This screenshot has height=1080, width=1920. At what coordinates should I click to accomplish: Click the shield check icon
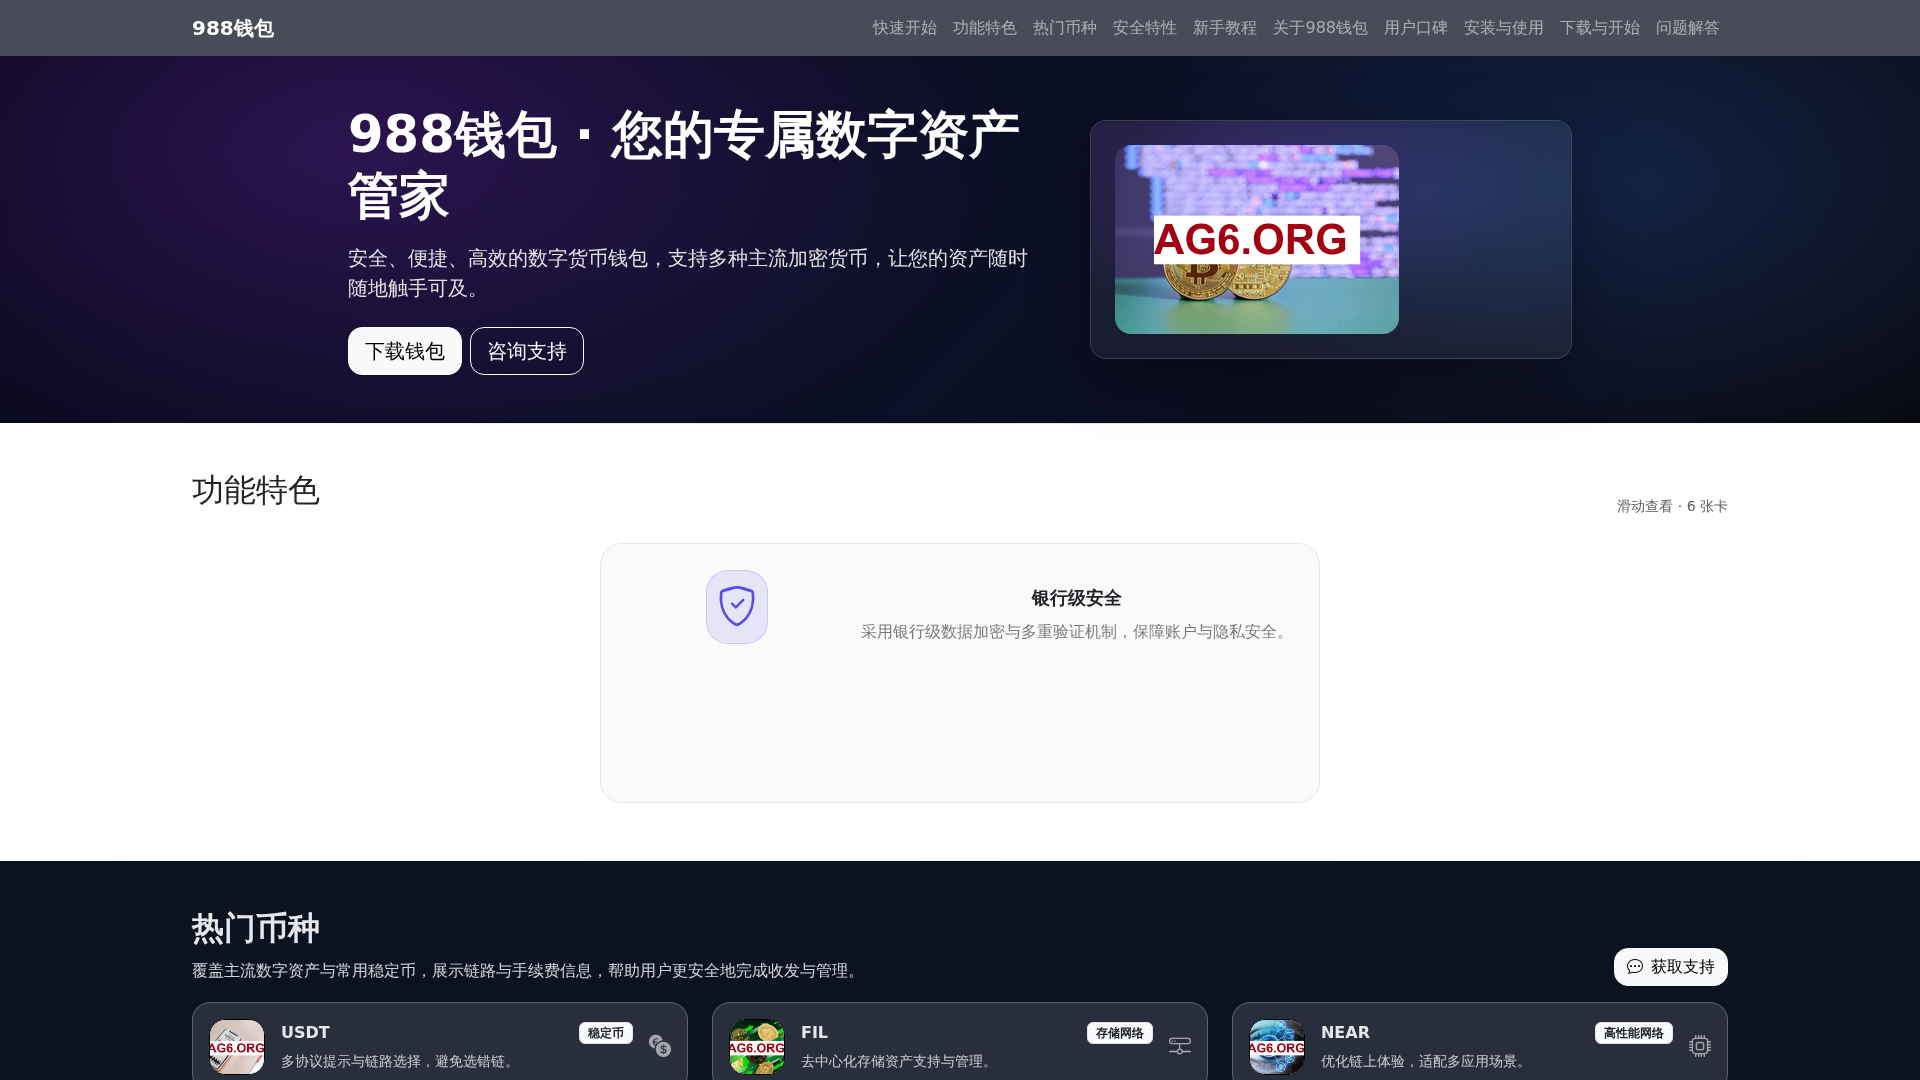tap(737, 607)
